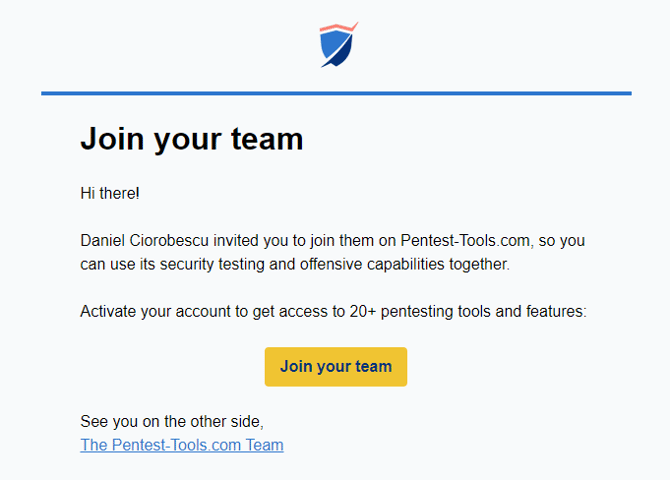Click the large Join your team heading
670x480 pixels.
coord(192,139)
